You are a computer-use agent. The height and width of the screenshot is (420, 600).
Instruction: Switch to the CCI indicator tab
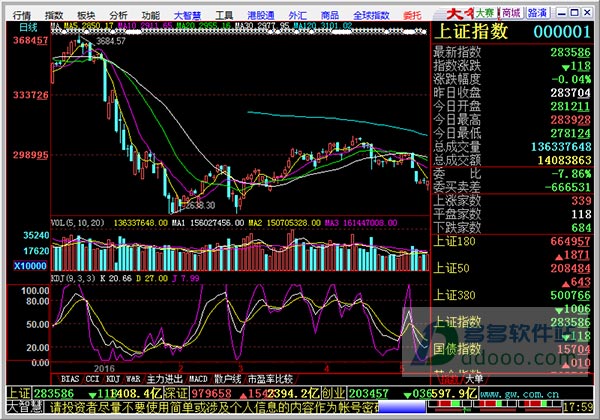93,379
